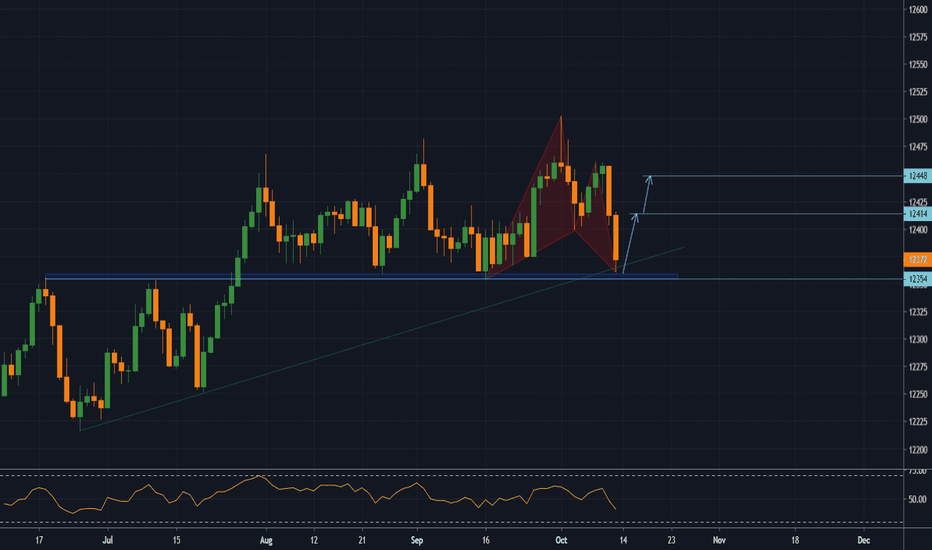932x550 pixels.
Task: Click the 50.00 RSI axis value
Action: click(x=917, y=499)
